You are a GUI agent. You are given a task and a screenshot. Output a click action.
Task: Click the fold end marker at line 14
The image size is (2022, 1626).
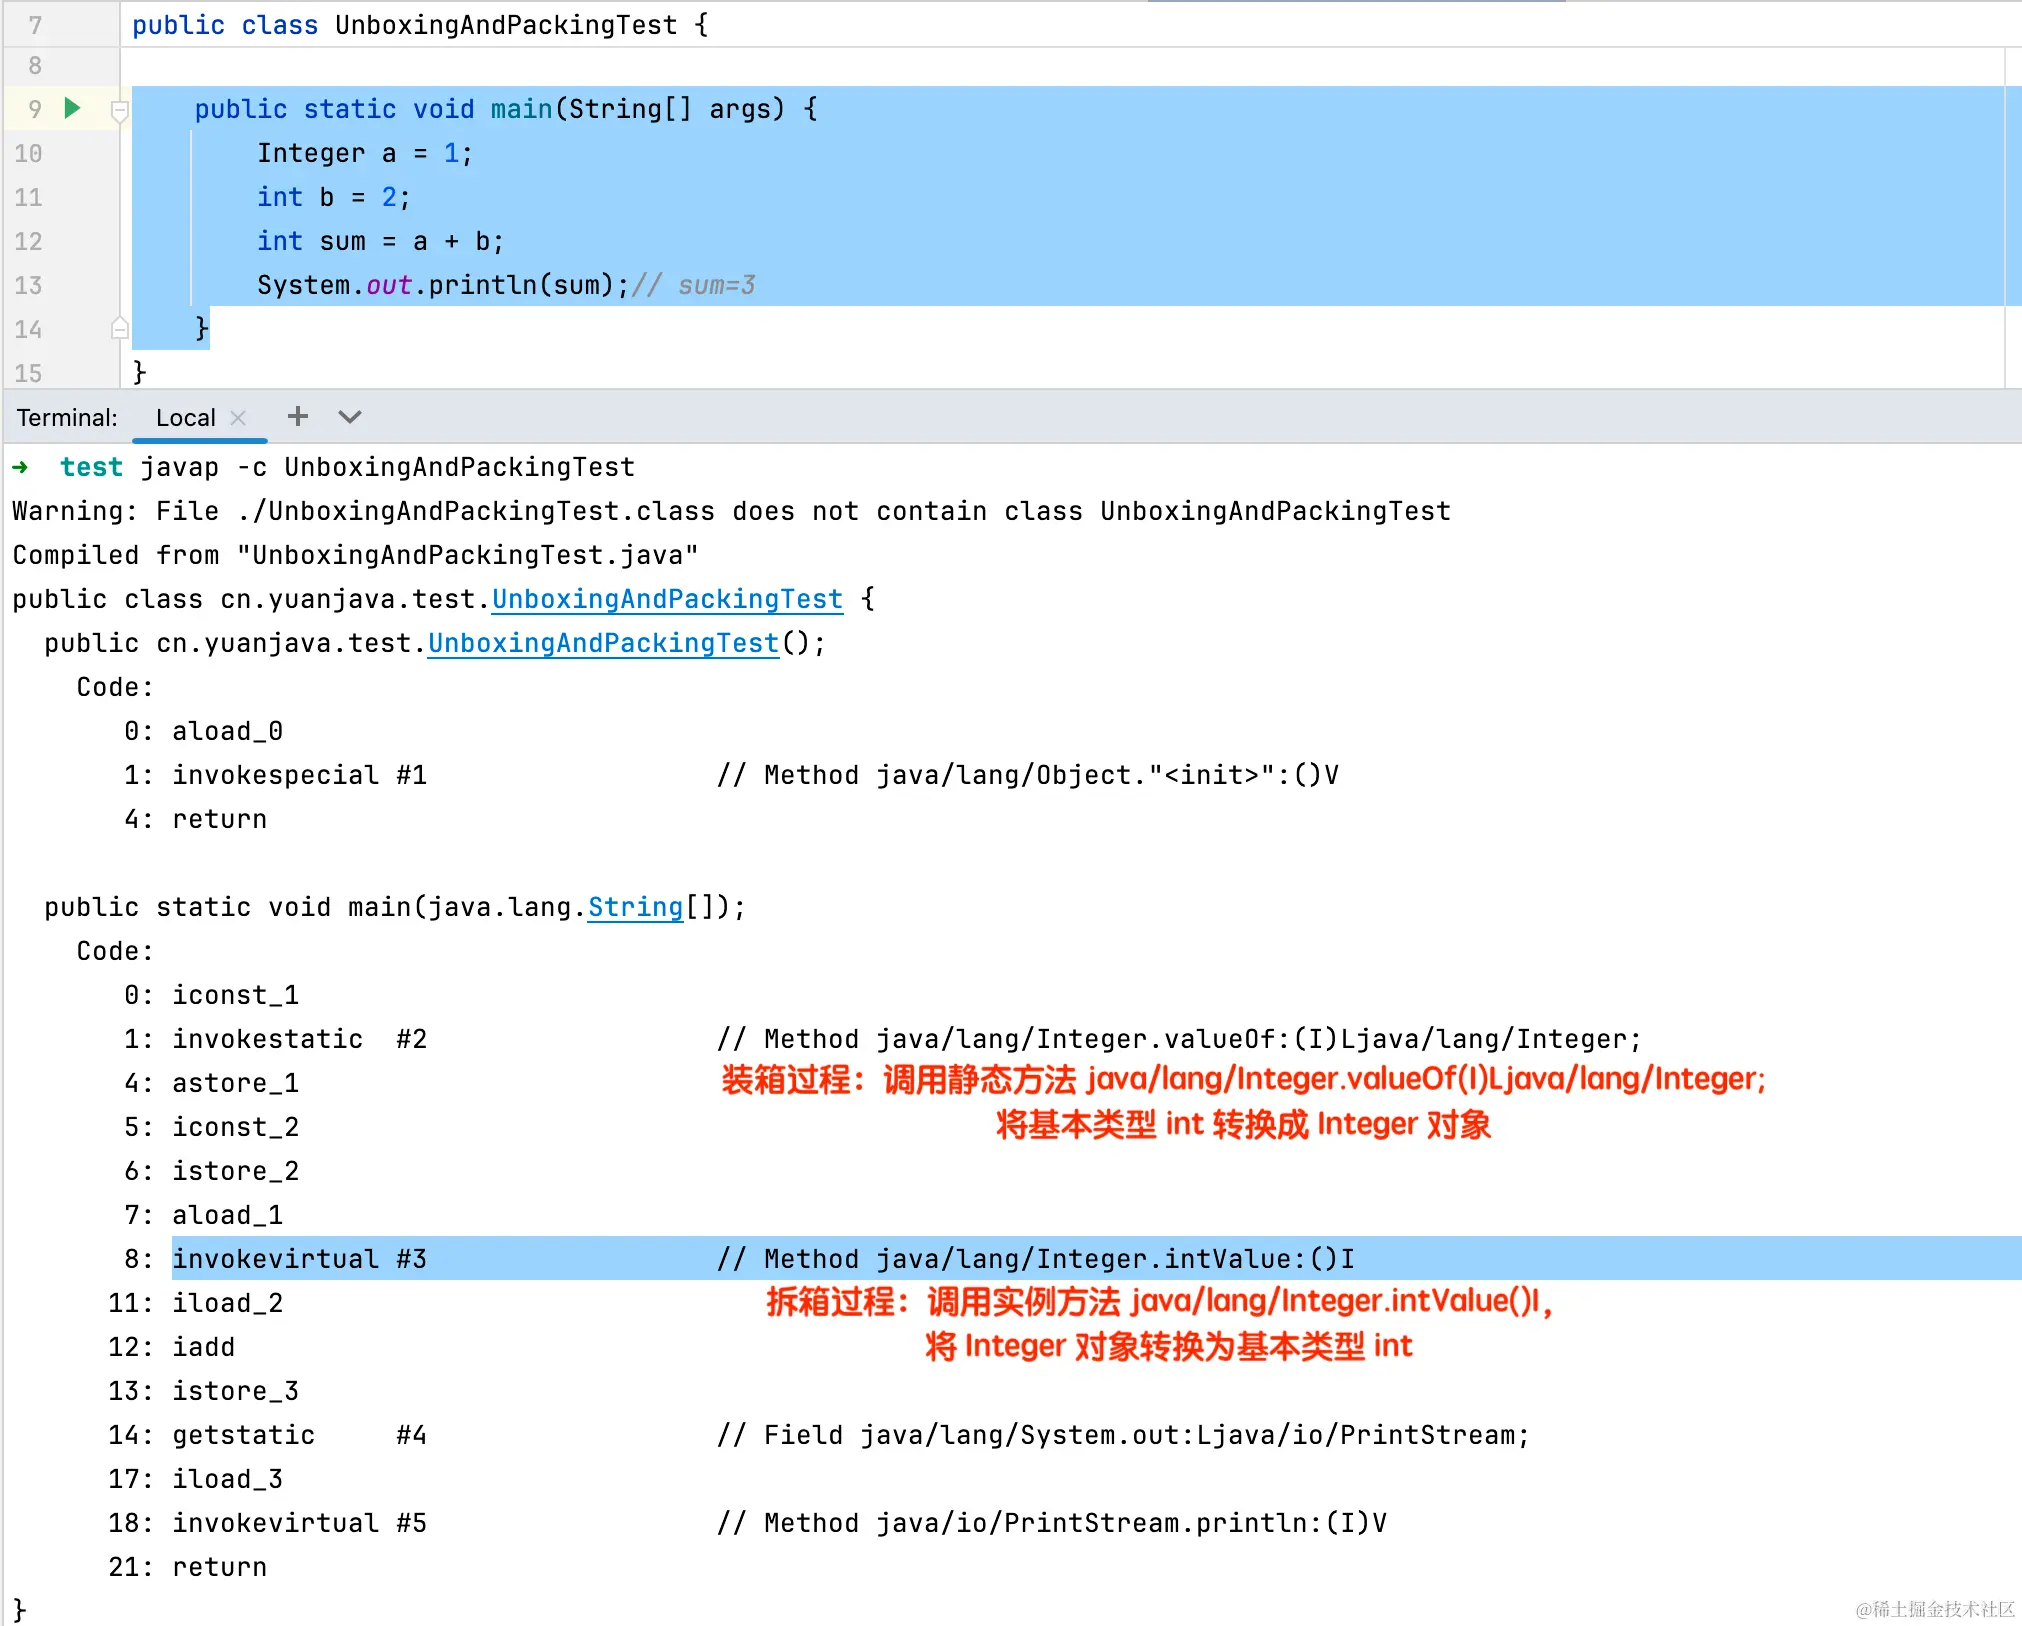pos(119,328)
